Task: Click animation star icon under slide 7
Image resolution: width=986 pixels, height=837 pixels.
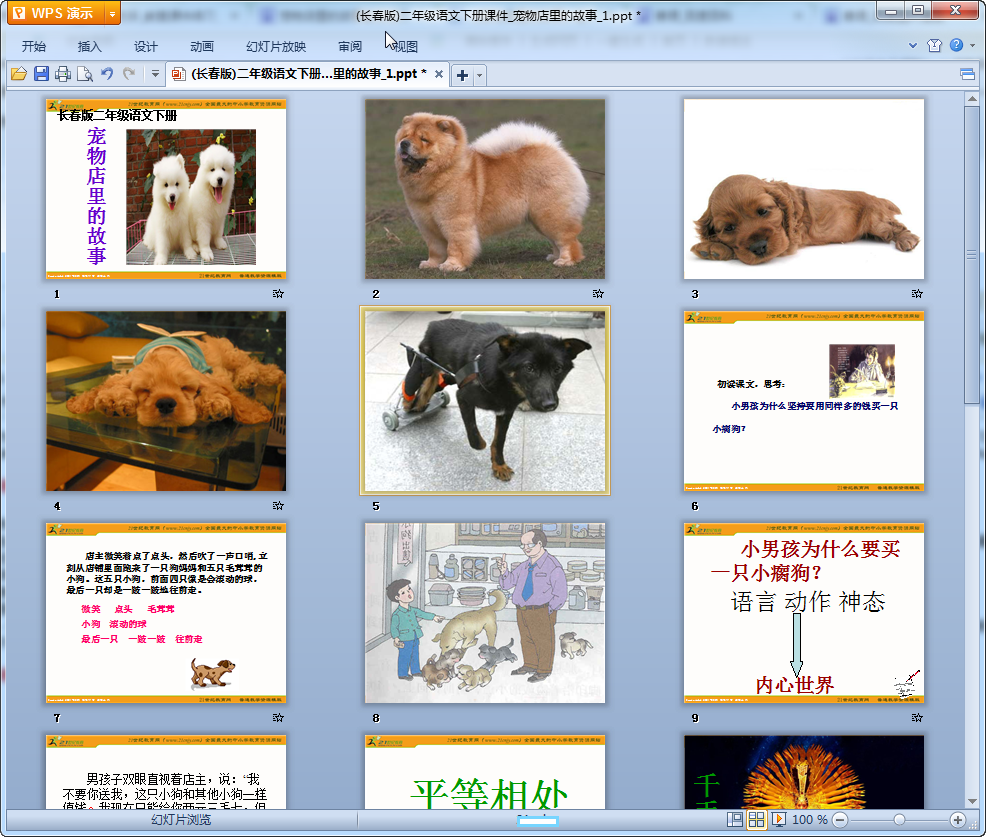Action: [279, 718]
